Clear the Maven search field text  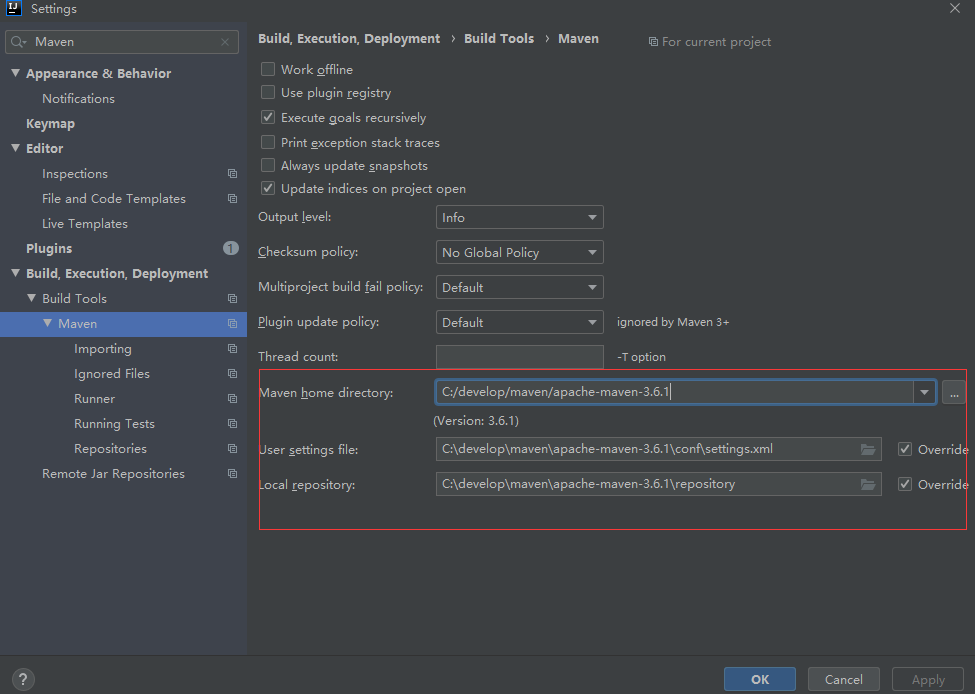click(225, 42)
